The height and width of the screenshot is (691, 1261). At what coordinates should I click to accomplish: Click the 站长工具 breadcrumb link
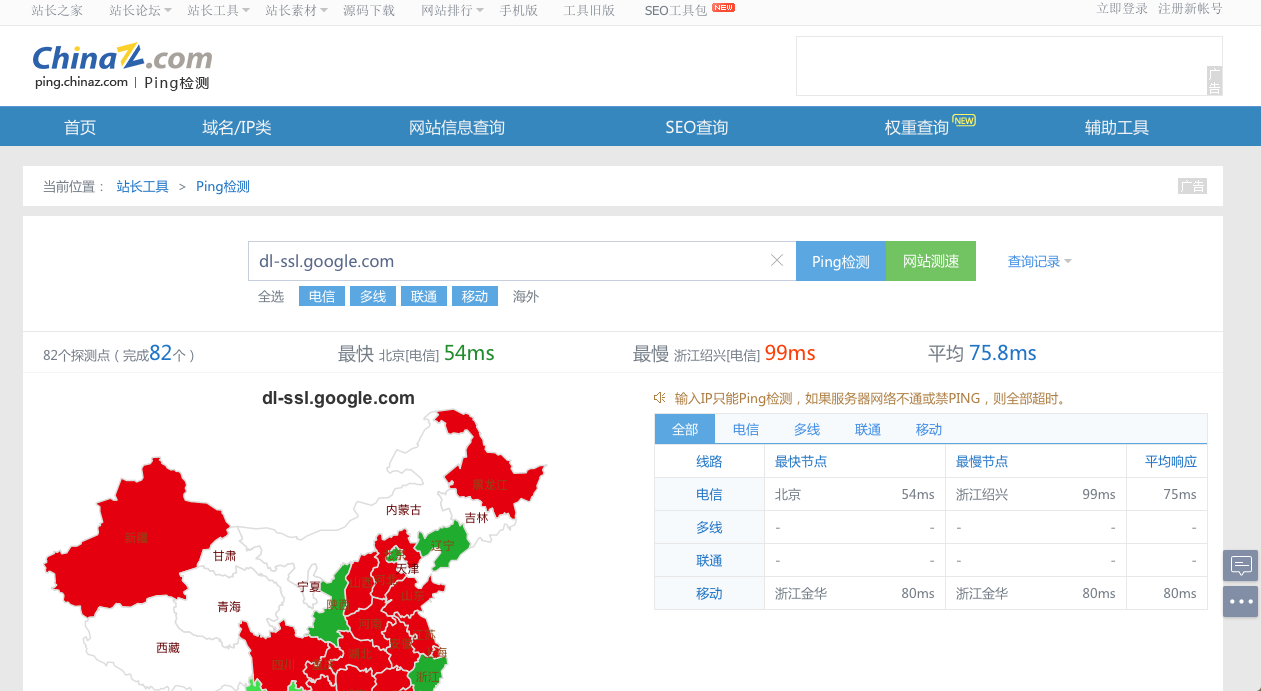pyautogui.click(x=143, y=186)
